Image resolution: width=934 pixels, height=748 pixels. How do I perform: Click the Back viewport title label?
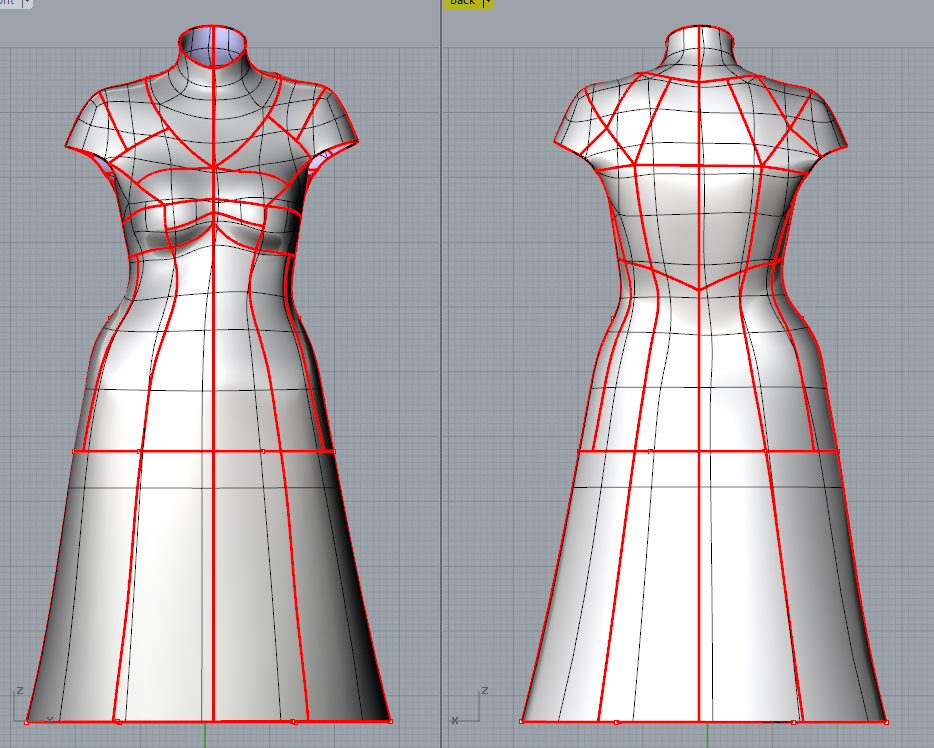click(461, 3)
